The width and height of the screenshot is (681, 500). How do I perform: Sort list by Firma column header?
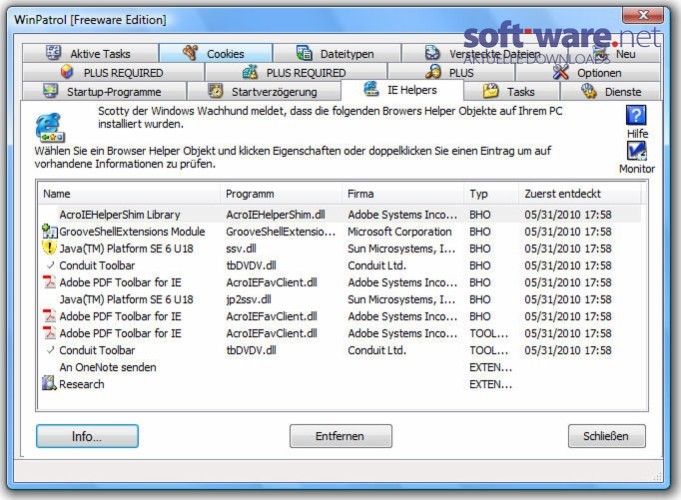pos(403,194)
